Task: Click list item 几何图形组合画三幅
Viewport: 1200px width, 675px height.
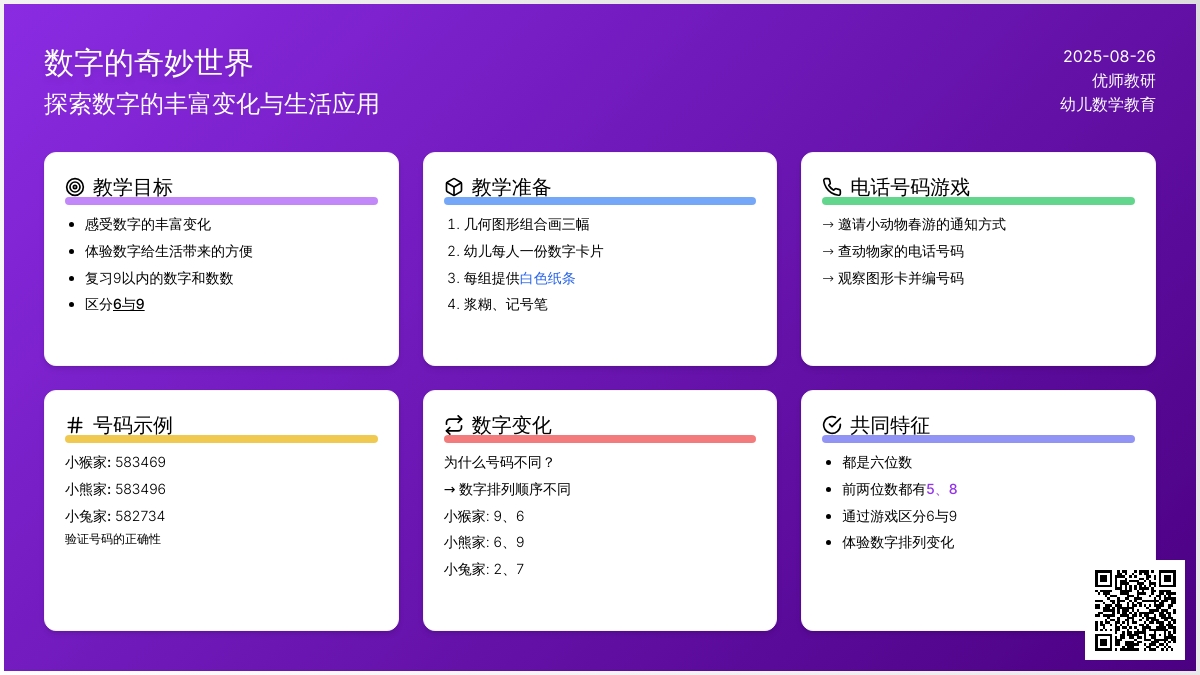Action: [527, 224]
